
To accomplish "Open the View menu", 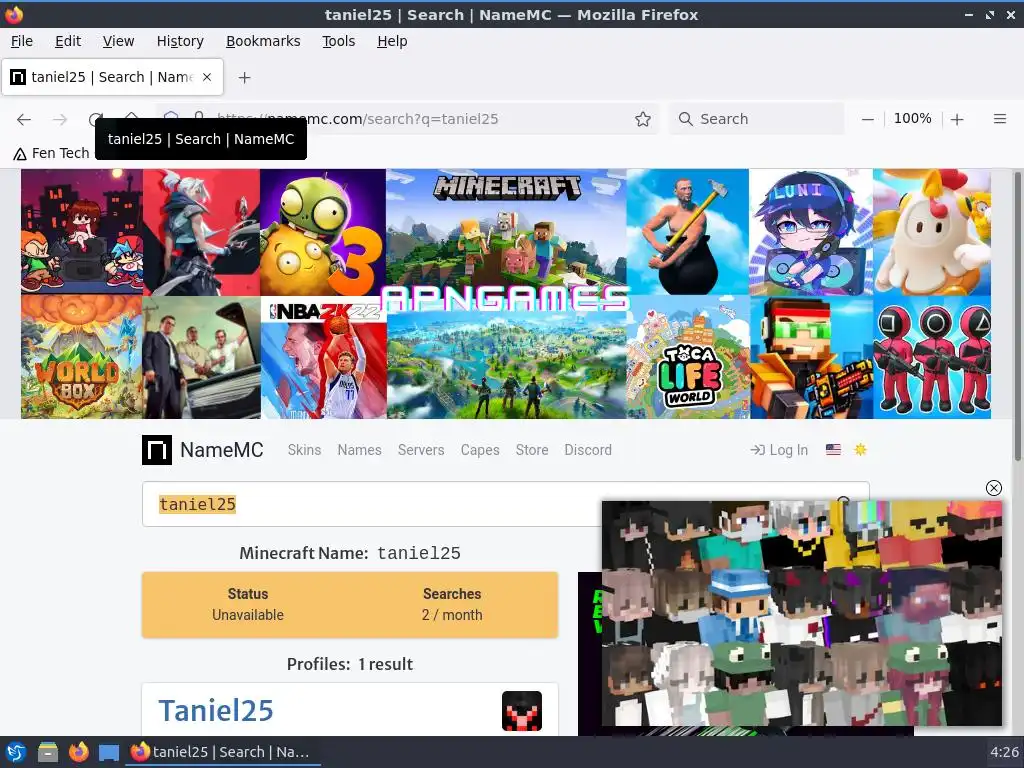I will (x=118, y=41).
